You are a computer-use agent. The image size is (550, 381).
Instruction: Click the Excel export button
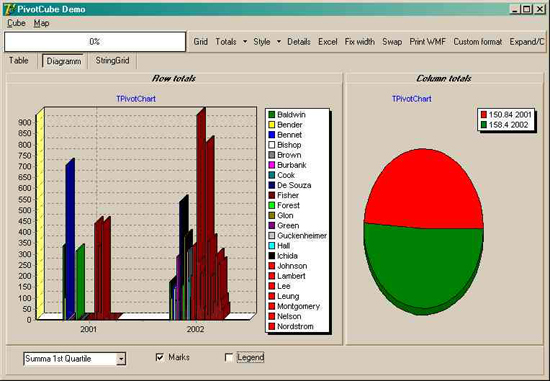pos(328,42)
